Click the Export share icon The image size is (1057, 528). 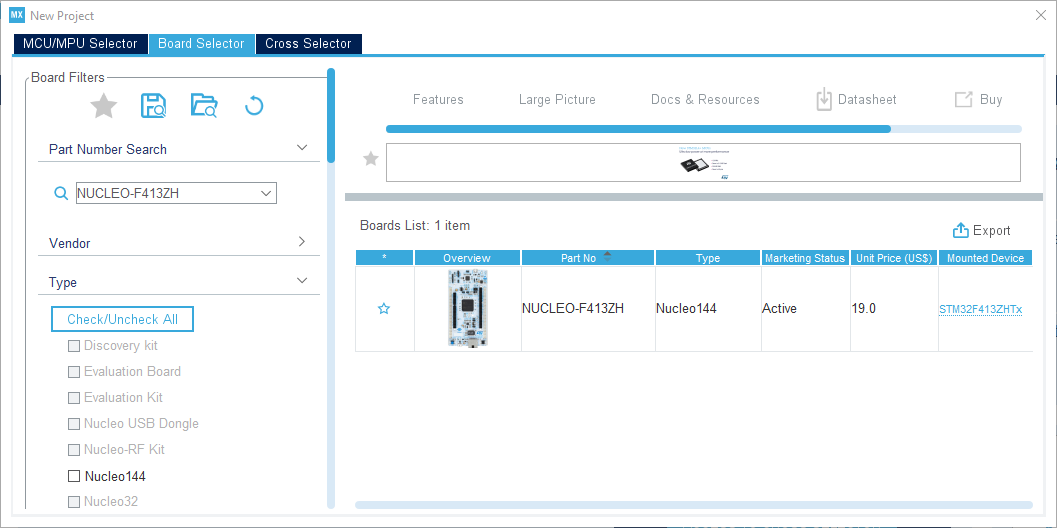pyautogui.click(x=961, y=231)
